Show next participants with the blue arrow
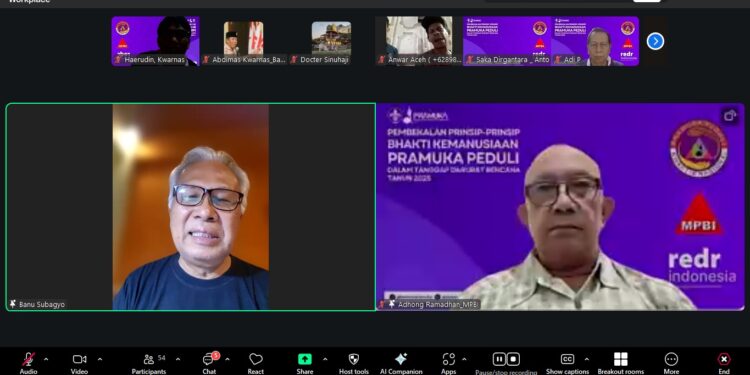 coord(655,42)
